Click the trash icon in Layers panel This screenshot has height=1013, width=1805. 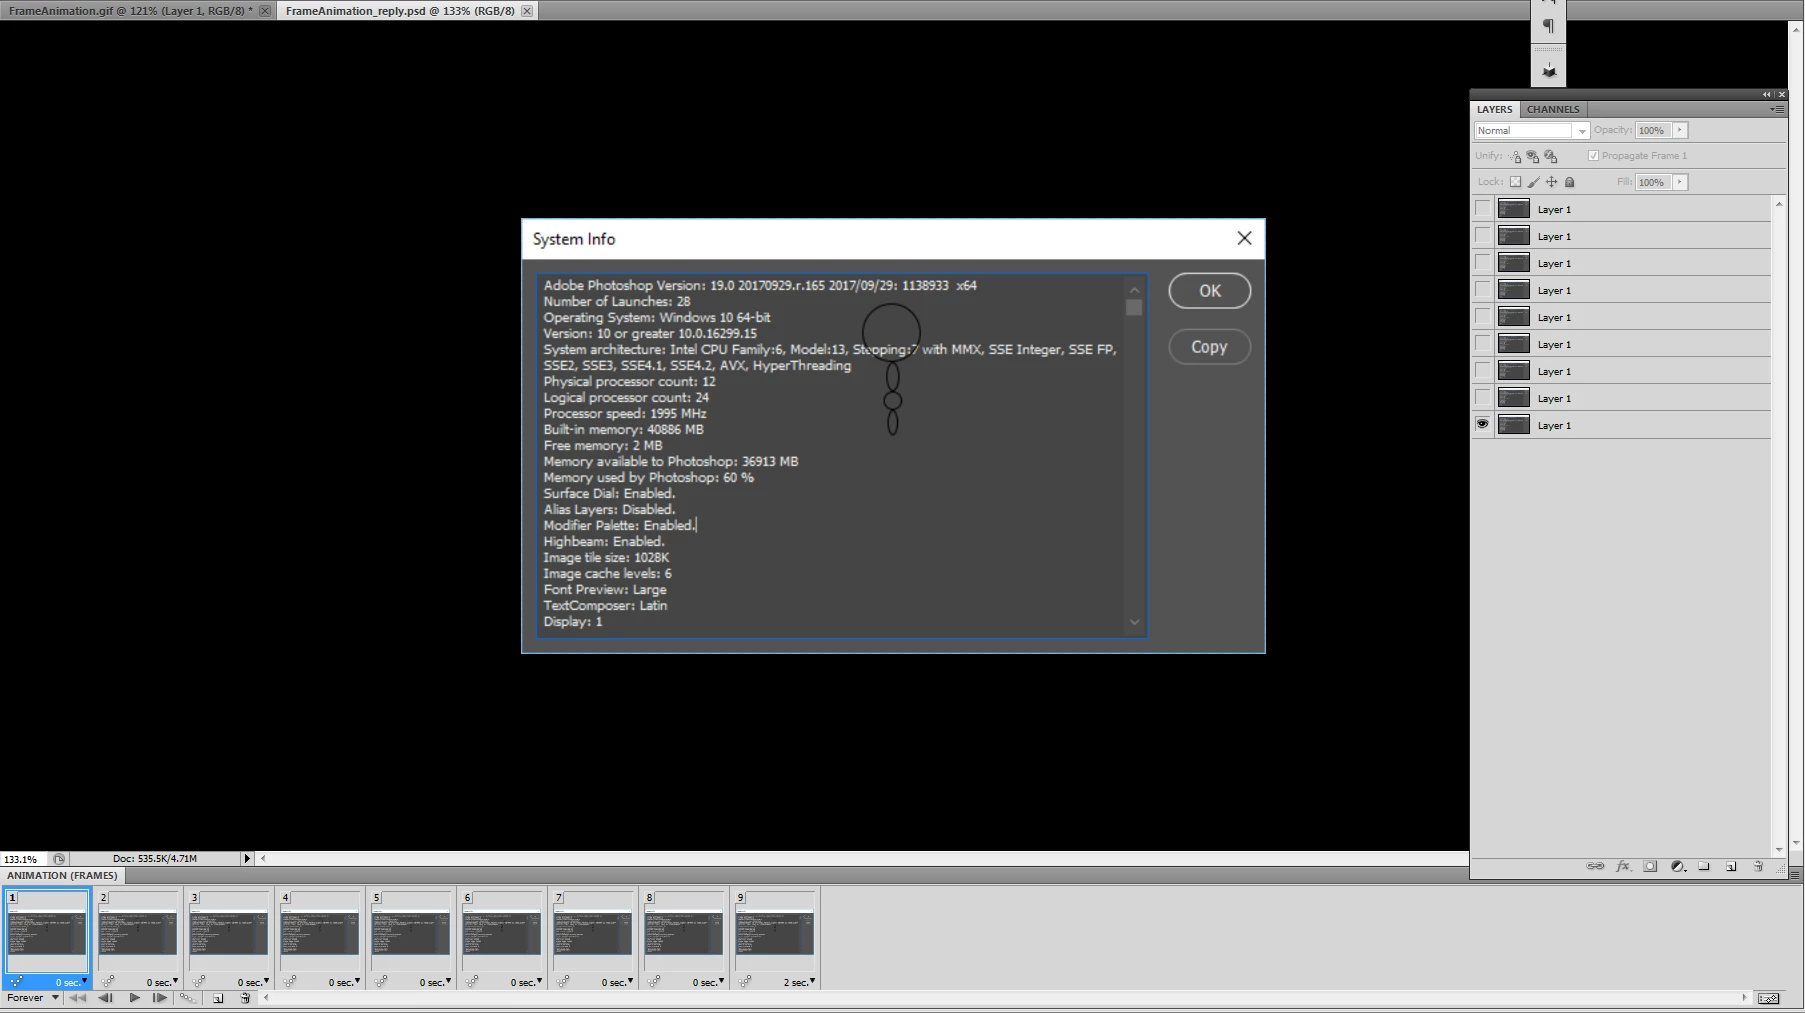click(1758, 866)
